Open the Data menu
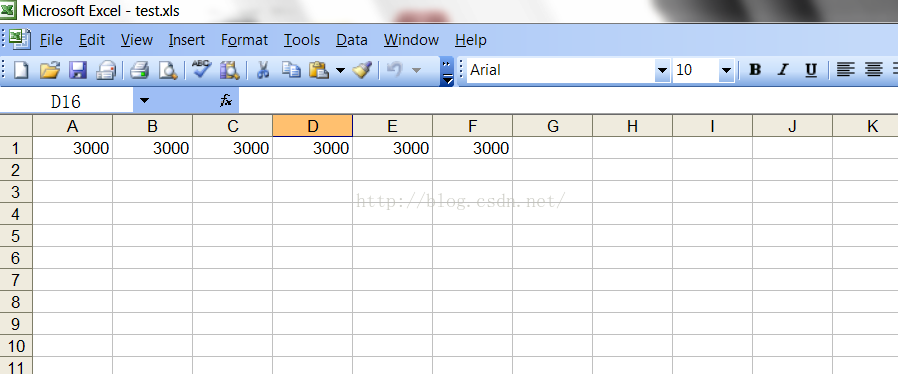 point(352,40)
